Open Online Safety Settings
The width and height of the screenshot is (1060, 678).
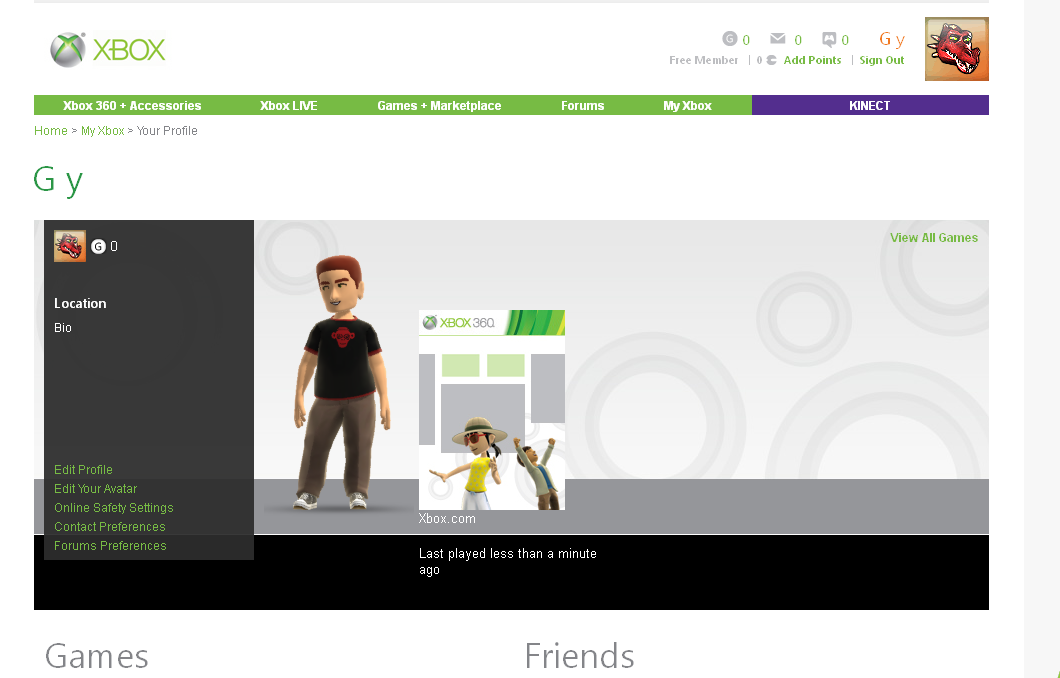[114, 508]
